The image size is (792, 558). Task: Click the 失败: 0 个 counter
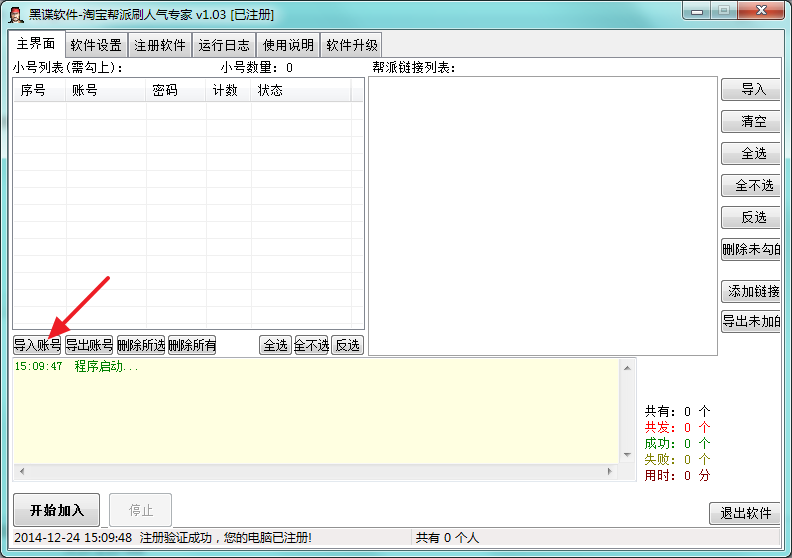[x=677, y=459]
